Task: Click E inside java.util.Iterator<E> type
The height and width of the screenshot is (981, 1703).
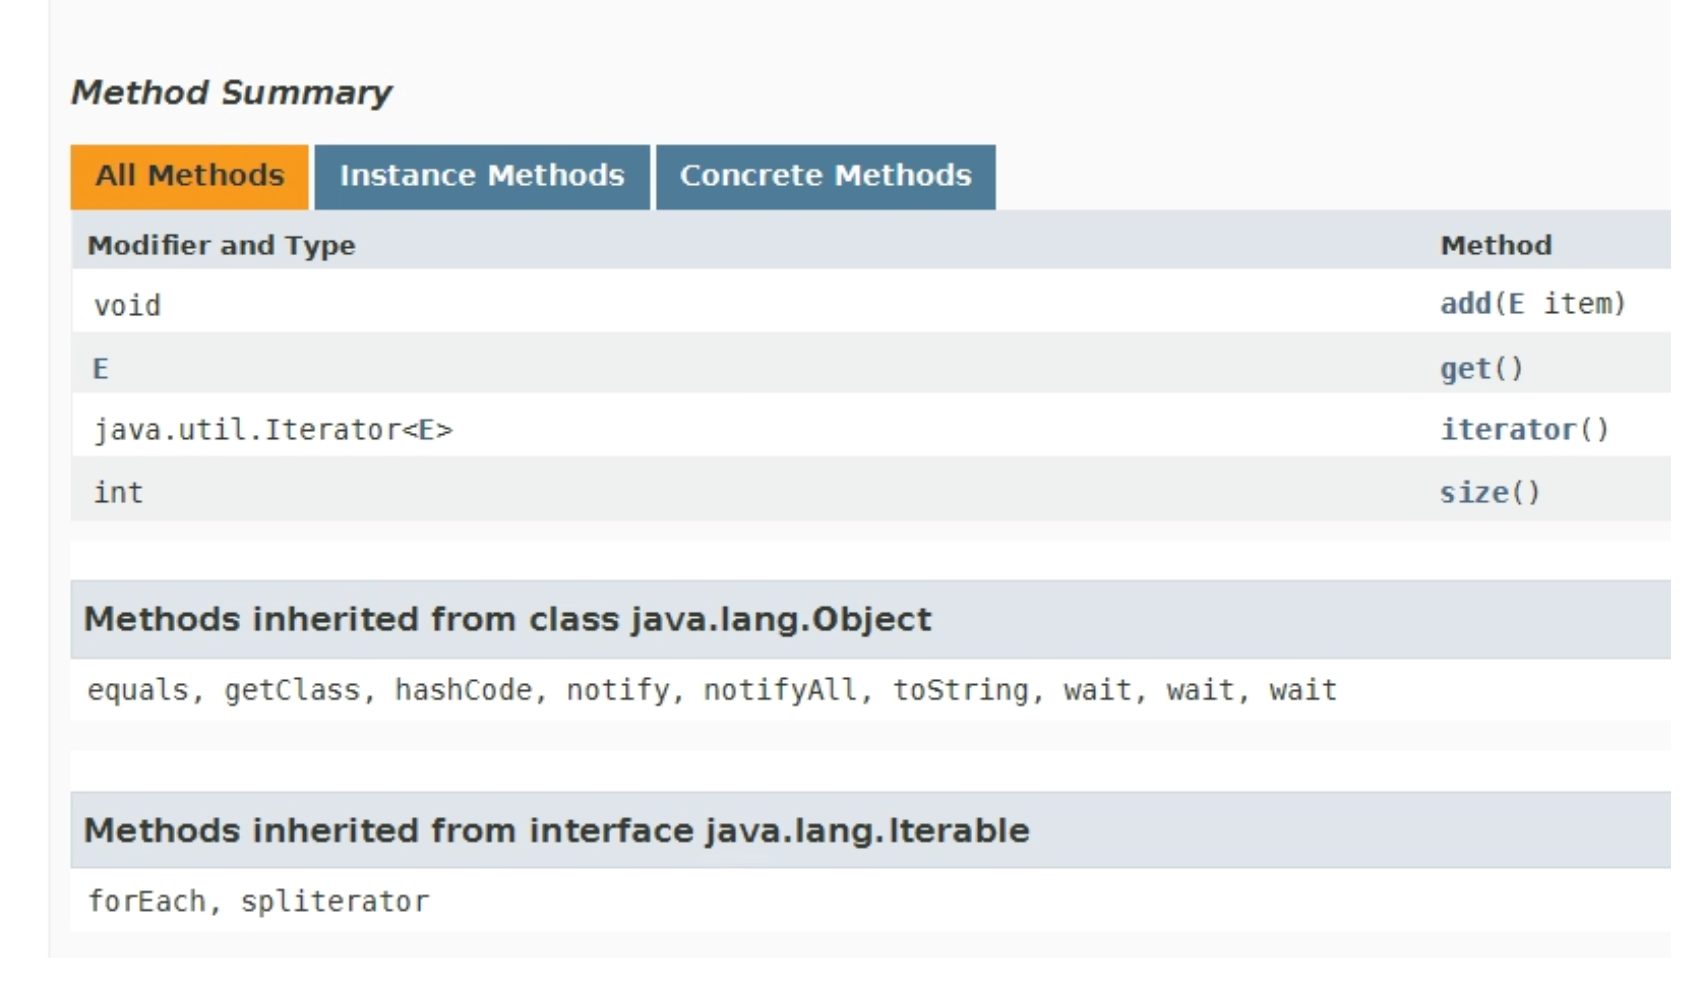Action: (427, 430)
